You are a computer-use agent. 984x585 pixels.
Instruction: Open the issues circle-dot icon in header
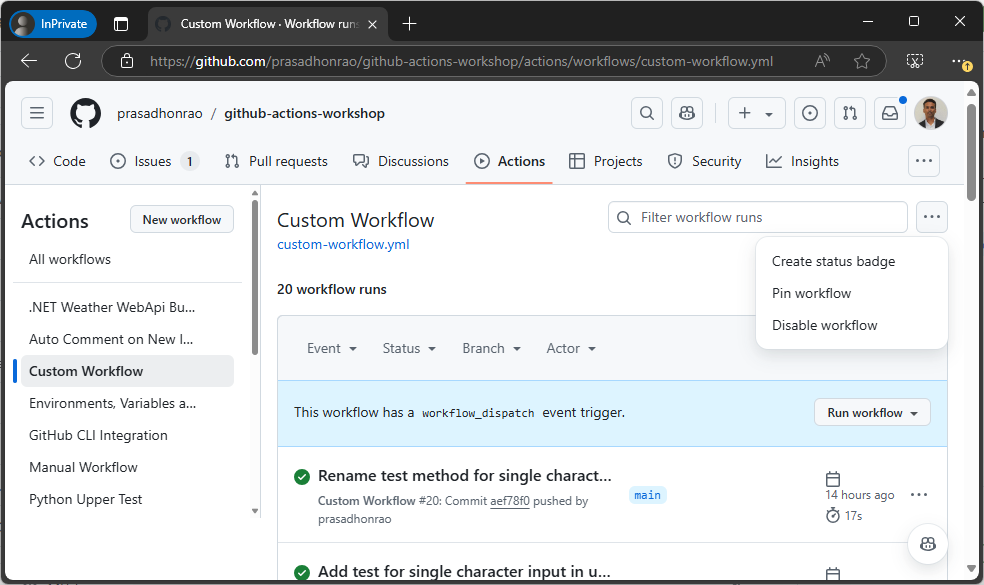[810, 113]
